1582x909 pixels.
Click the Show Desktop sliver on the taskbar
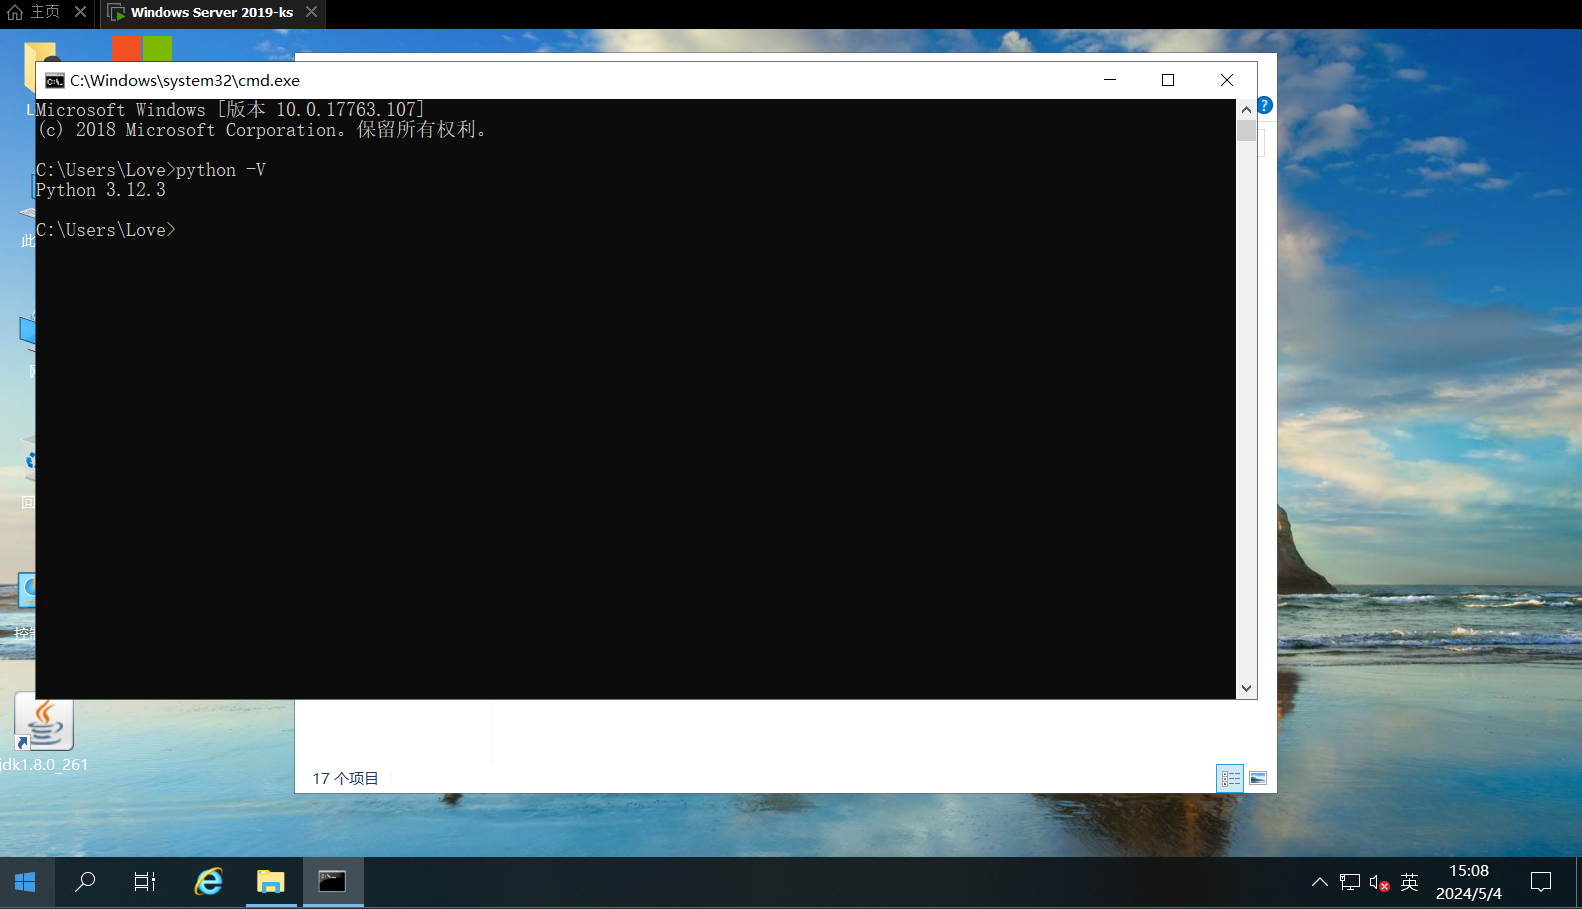click(x=1579, y=882)
